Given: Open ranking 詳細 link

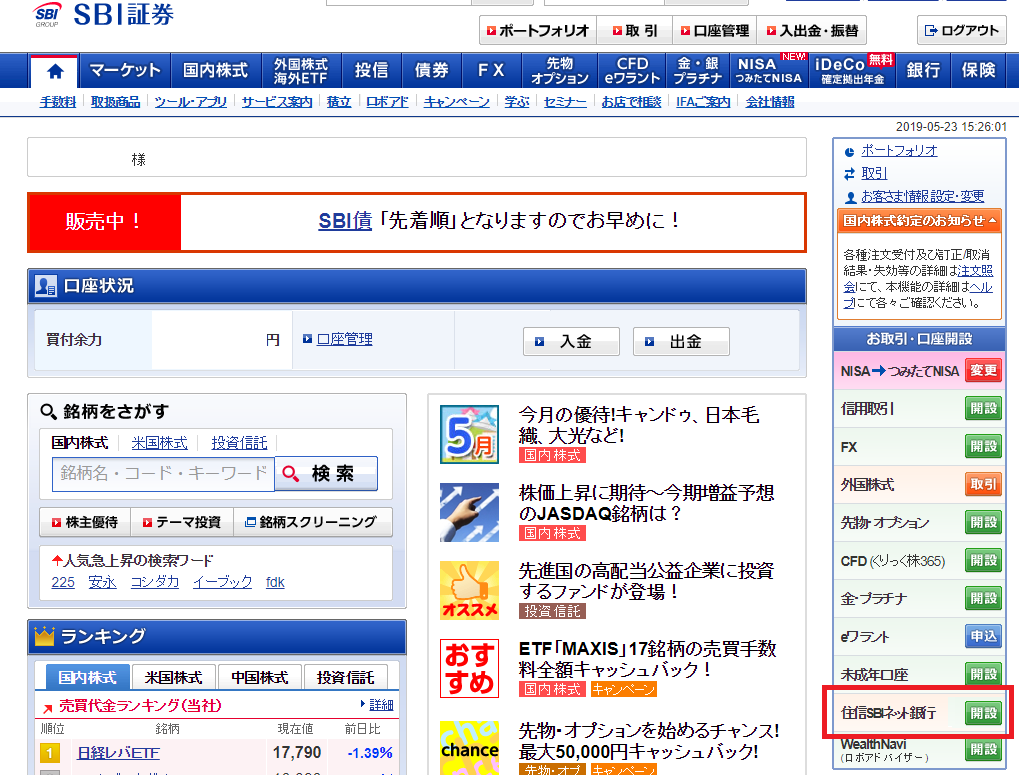Looking at the screenshot, I should (x=381, y=705).
